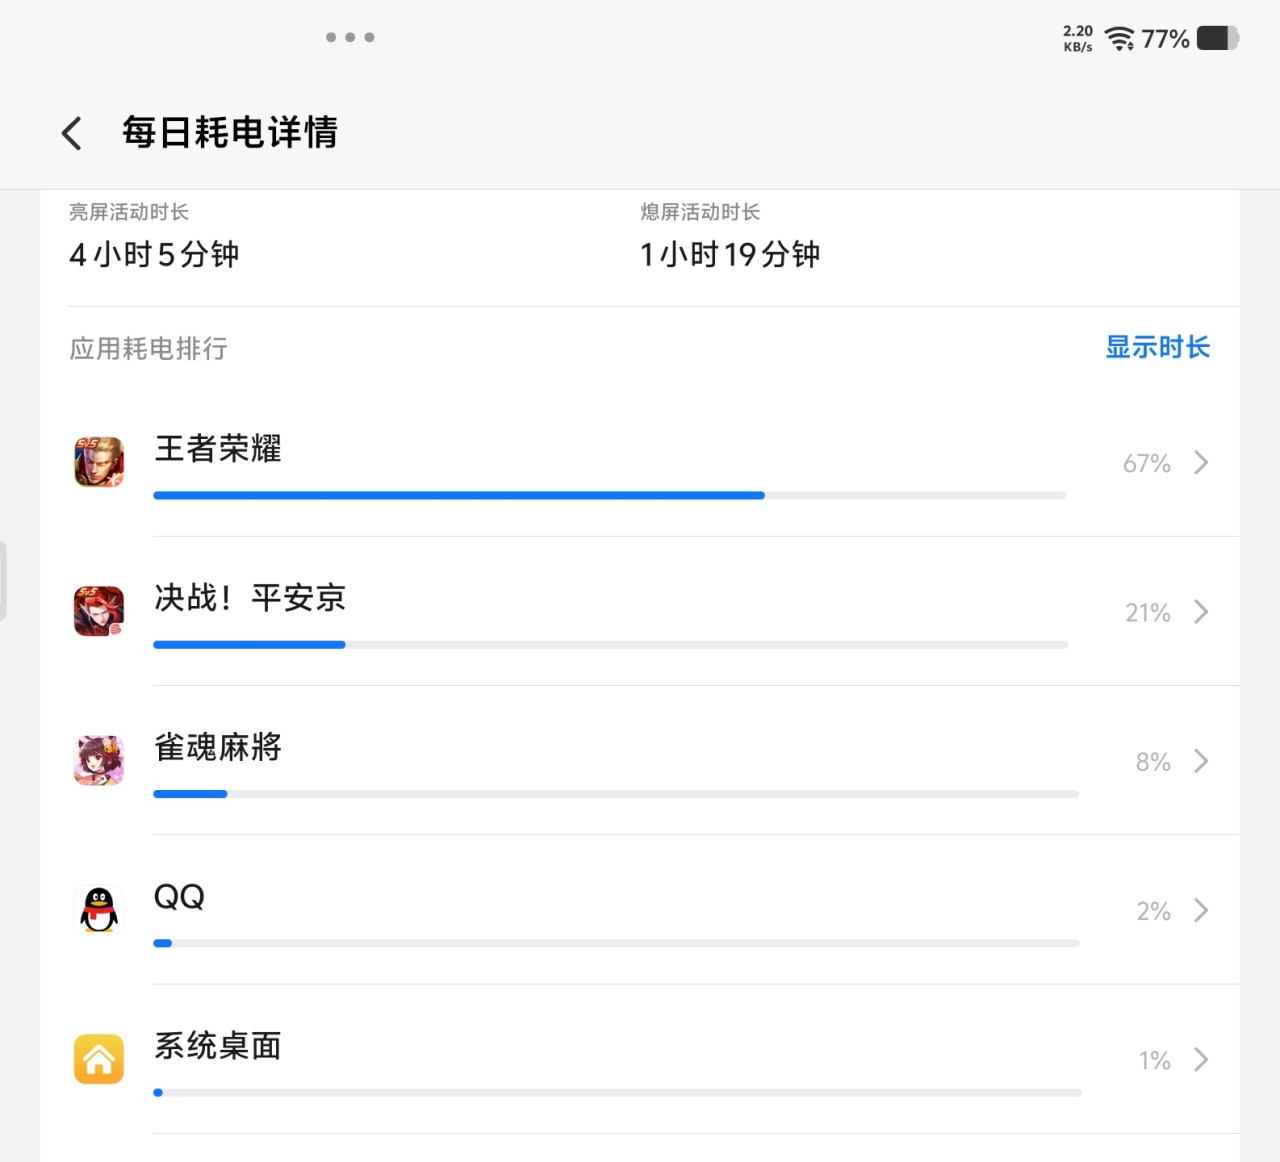Tap the 系统桌面 home icon
This screenshot has width=1280, height=1162.
99,1059
